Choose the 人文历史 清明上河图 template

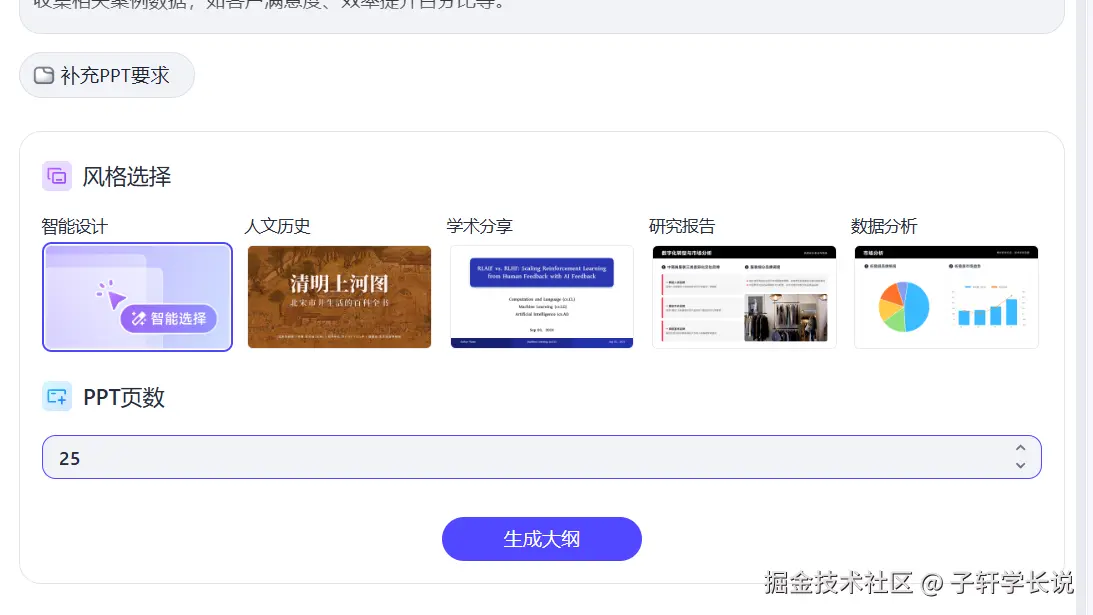pos(339,297)
